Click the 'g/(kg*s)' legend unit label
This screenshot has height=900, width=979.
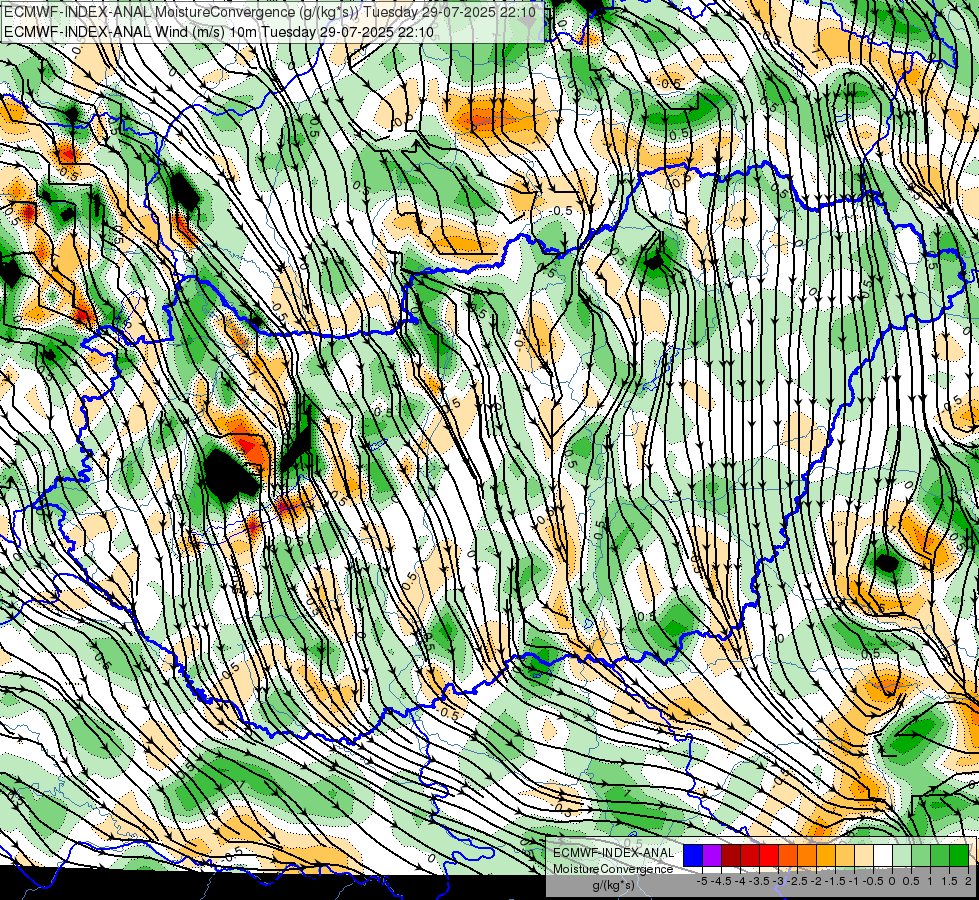(x=613, y=885)
